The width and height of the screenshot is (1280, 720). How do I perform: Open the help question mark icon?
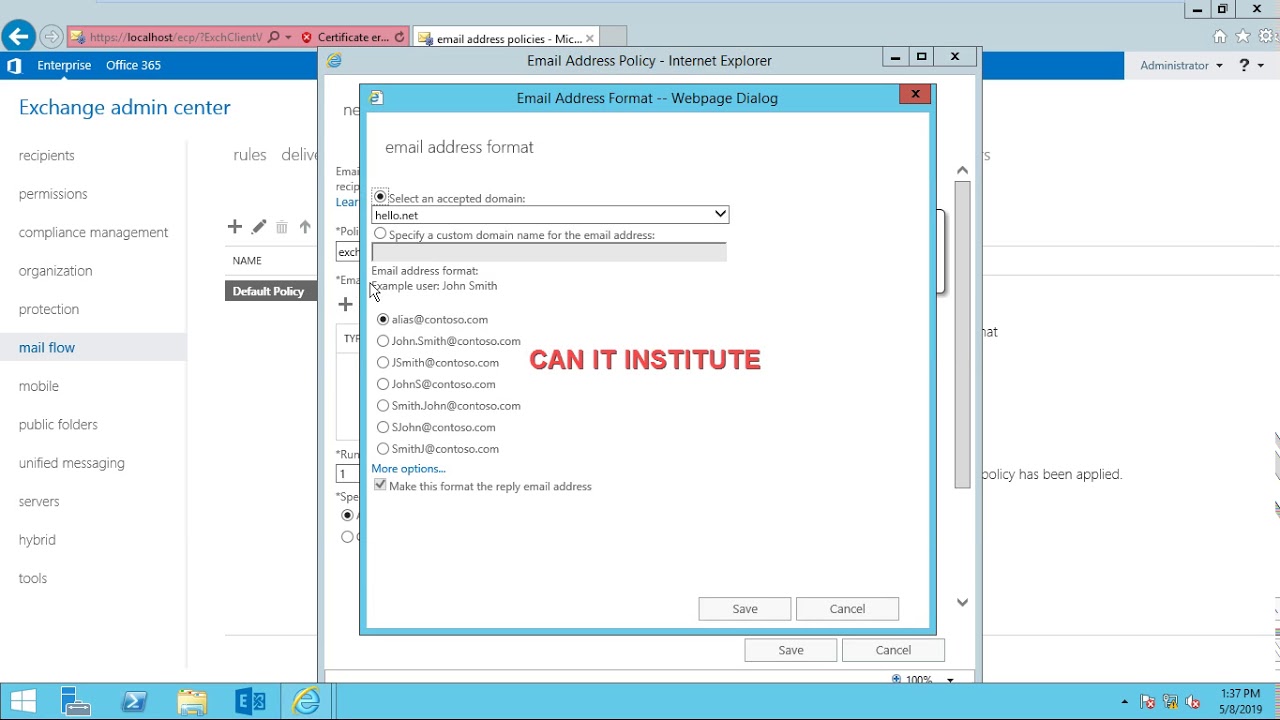coord(1244,65)
